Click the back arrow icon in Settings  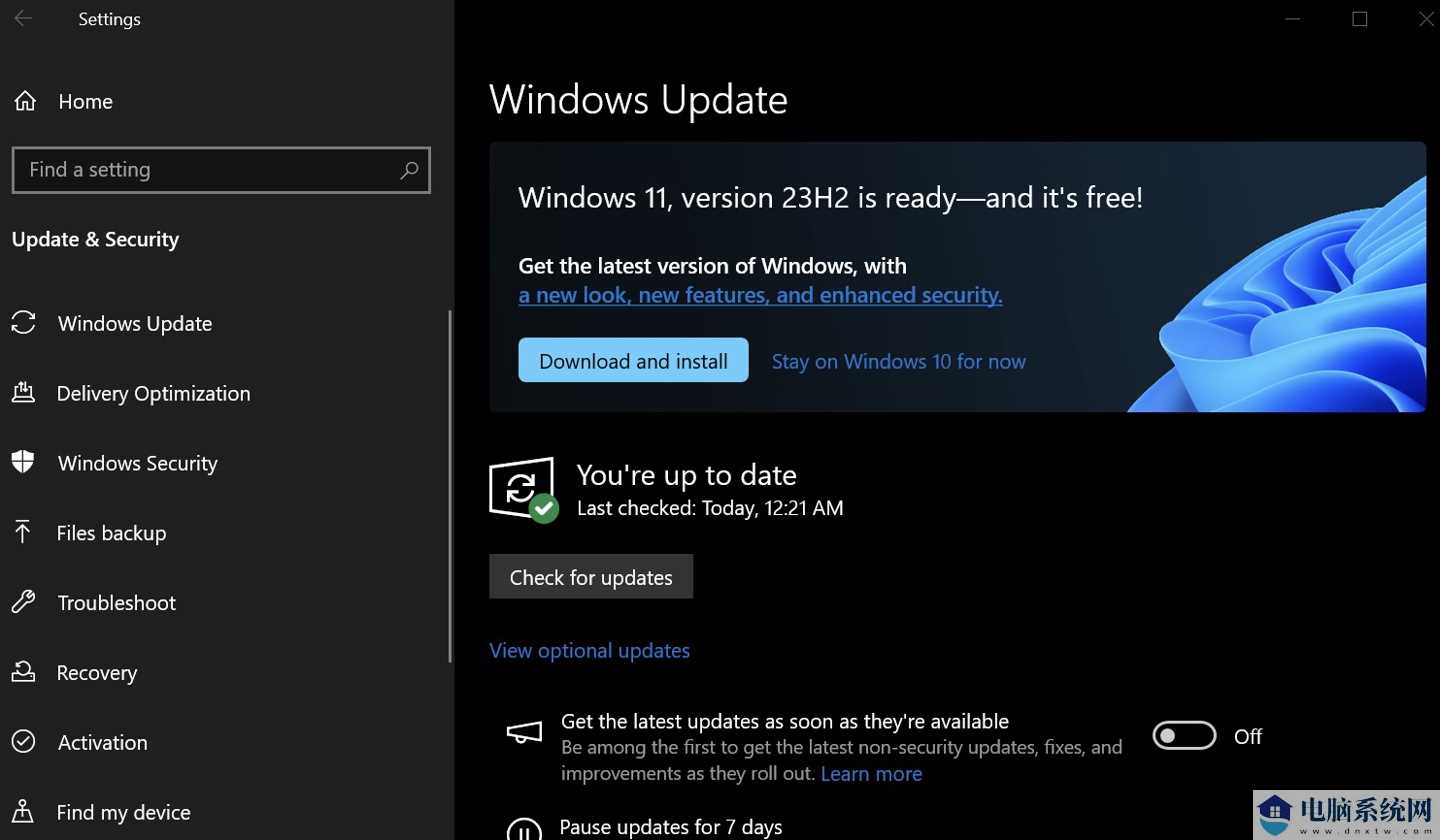coord(23,19)
